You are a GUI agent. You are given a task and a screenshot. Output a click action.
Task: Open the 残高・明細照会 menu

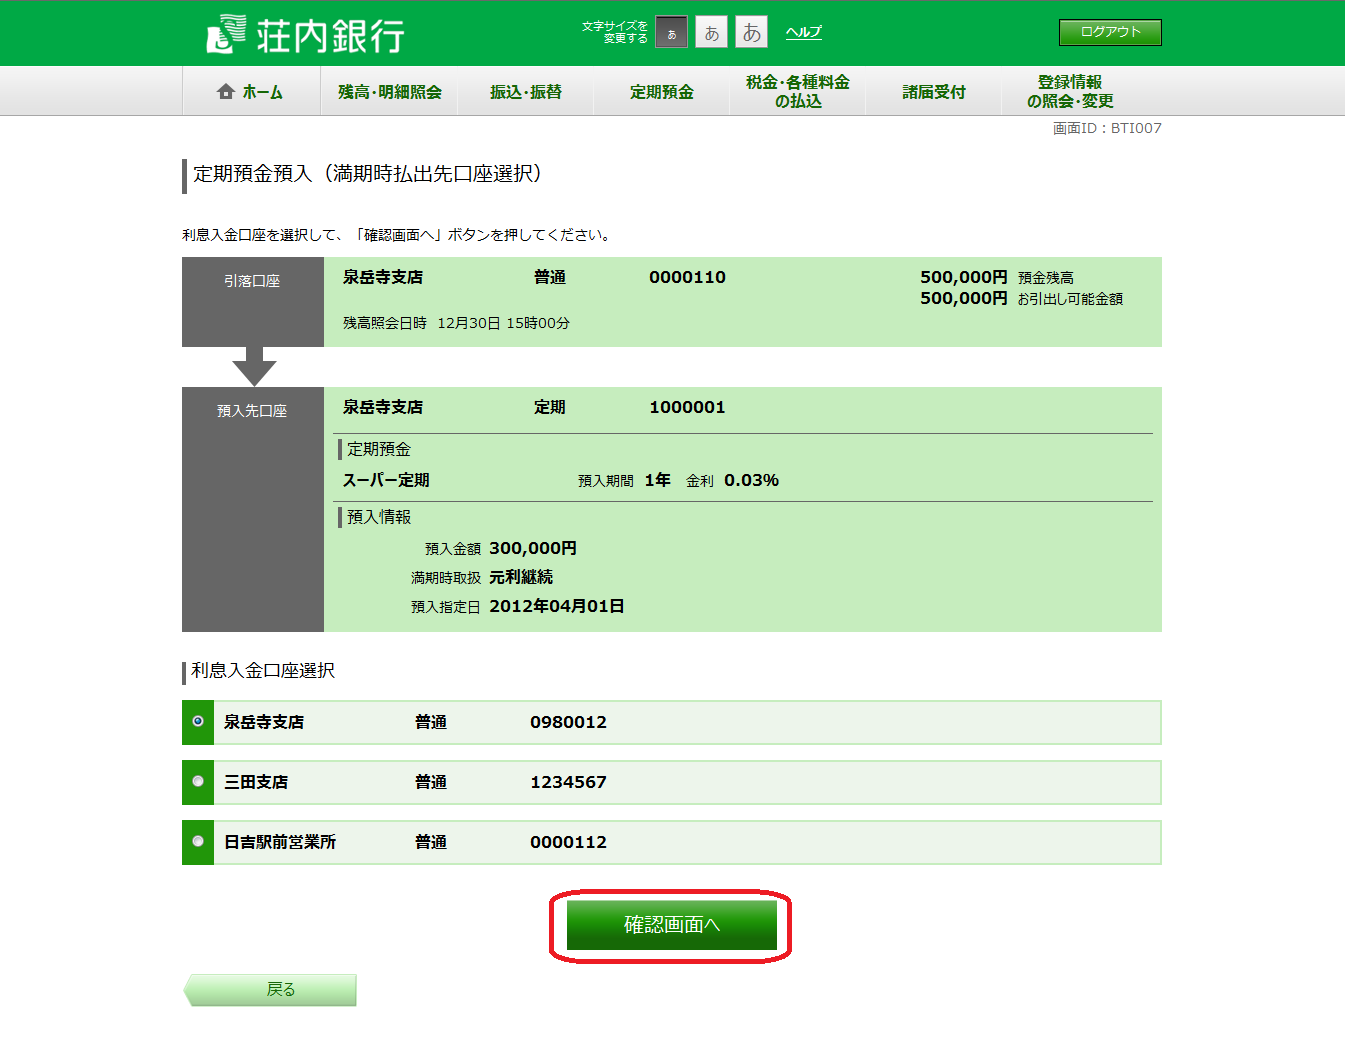click(389, 92)
